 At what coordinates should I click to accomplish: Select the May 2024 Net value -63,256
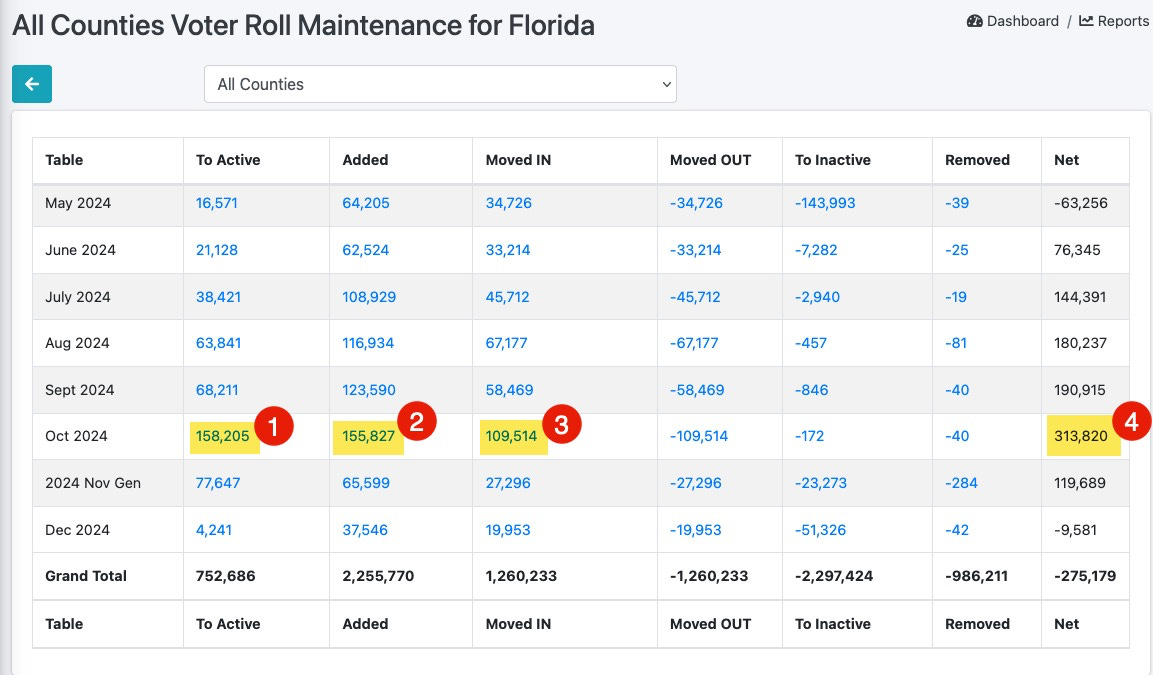tap(1080, 203)
